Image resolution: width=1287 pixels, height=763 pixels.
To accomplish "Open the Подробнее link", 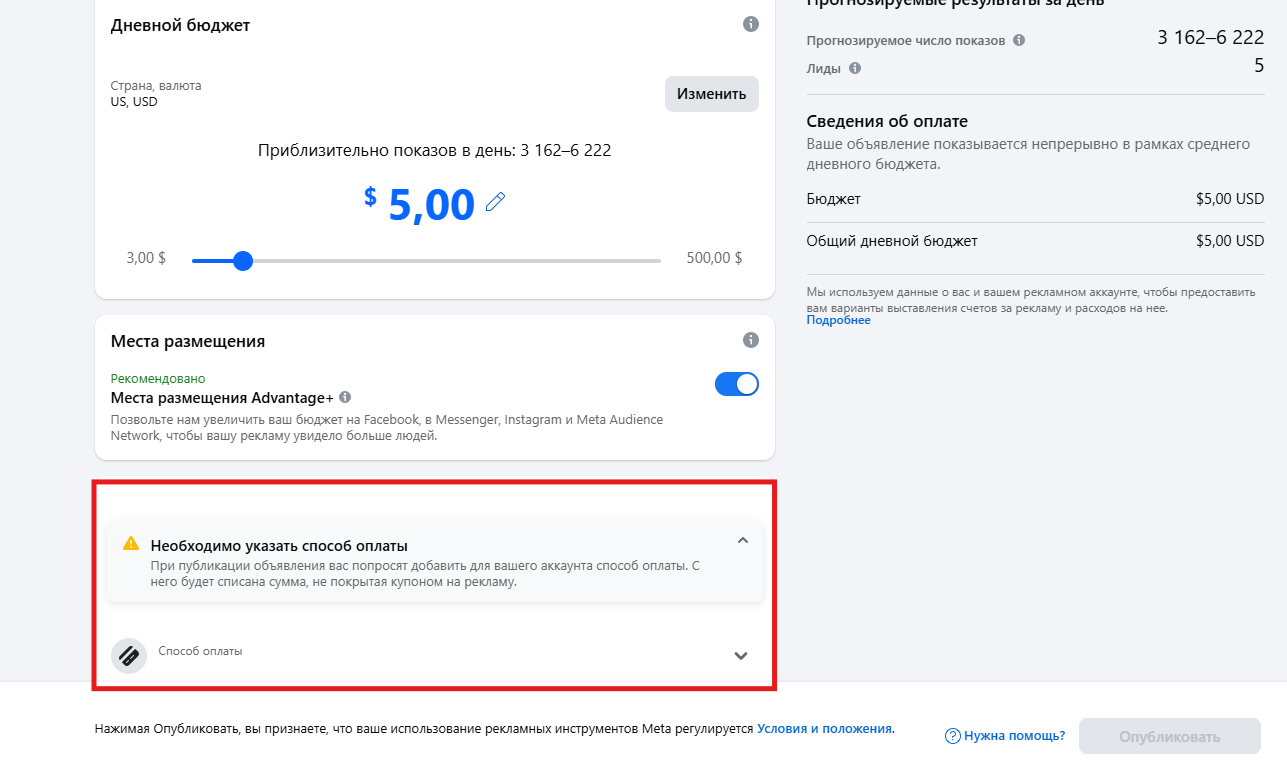I will [x=838, y=319].
